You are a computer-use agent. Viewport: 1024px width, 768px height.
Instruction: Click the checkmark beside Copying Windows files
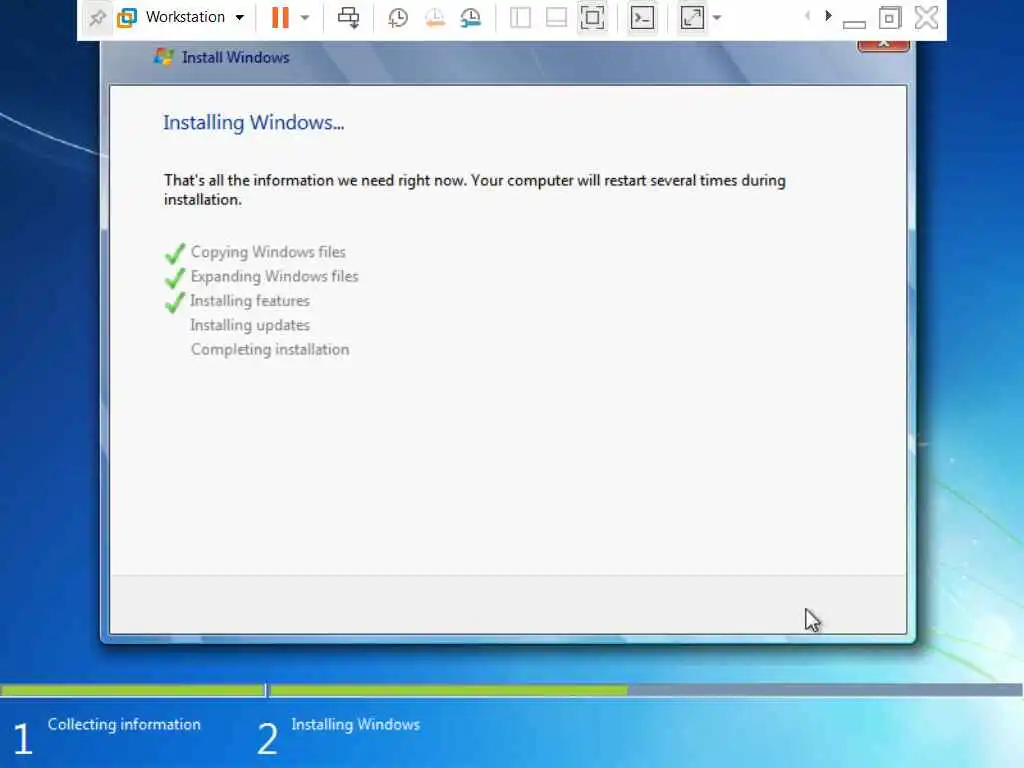tap(174, 253)
